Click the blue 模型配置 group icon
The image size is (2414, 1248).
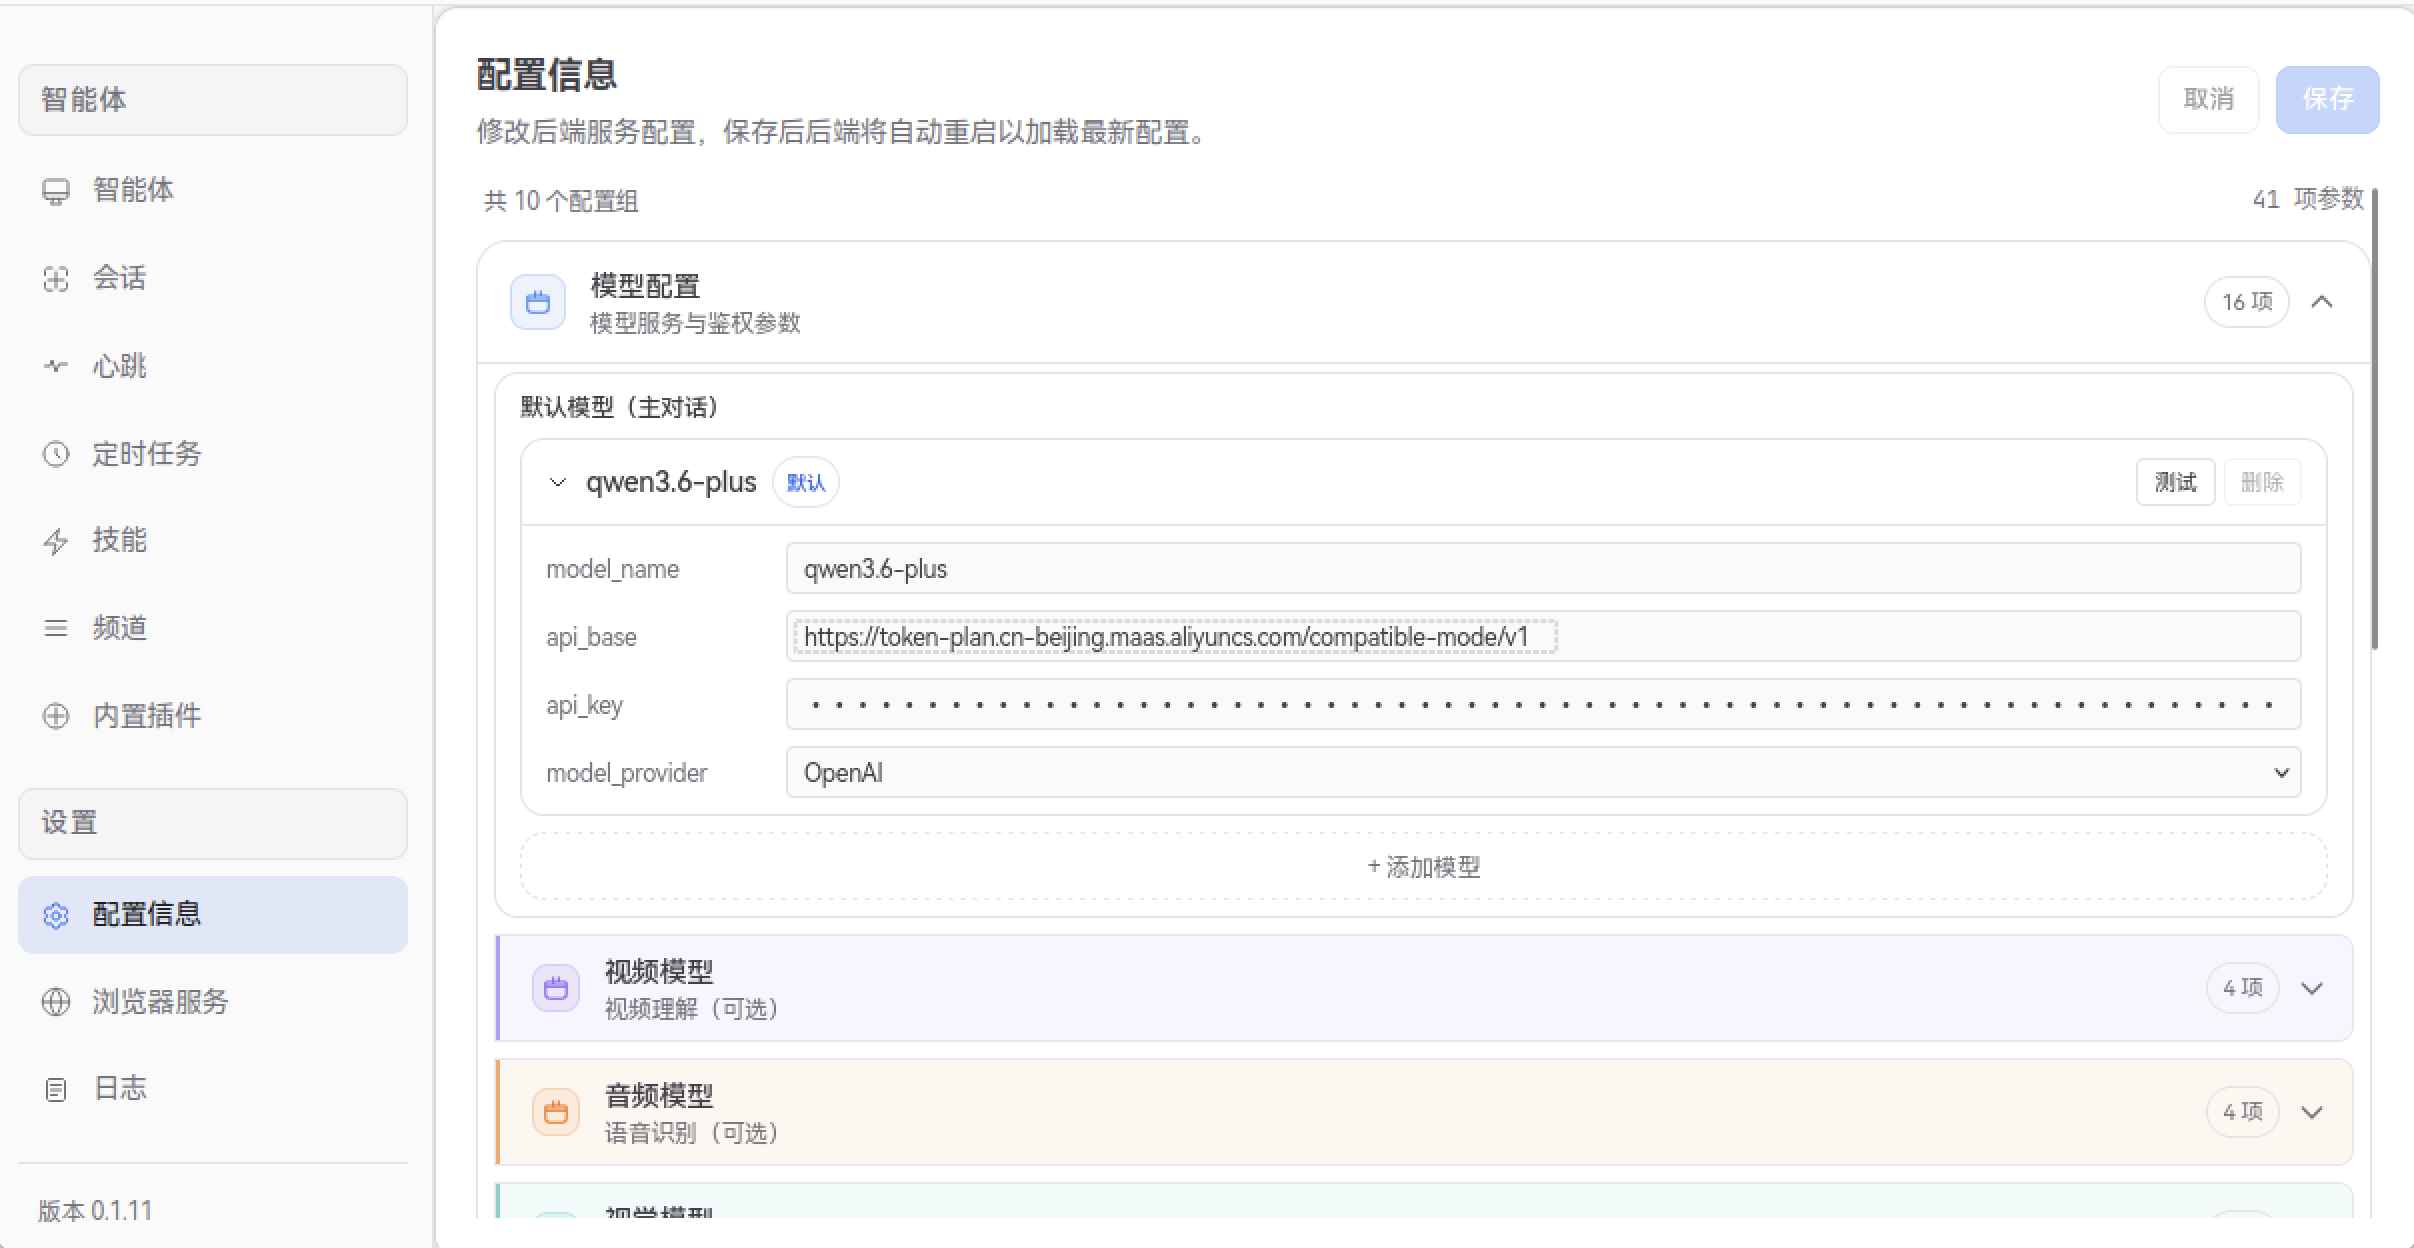pos(538,302)
